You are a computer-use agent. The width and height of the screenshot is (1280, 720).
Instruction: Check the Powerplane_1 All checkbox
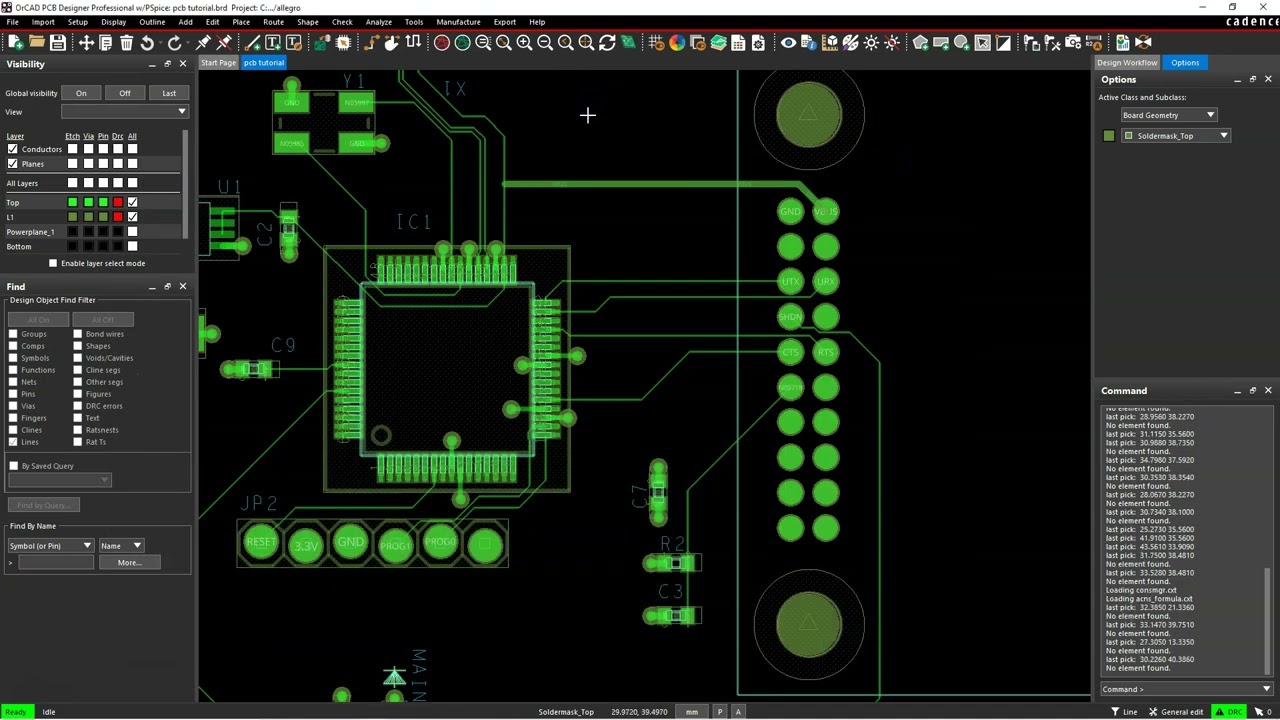point(132,232)
